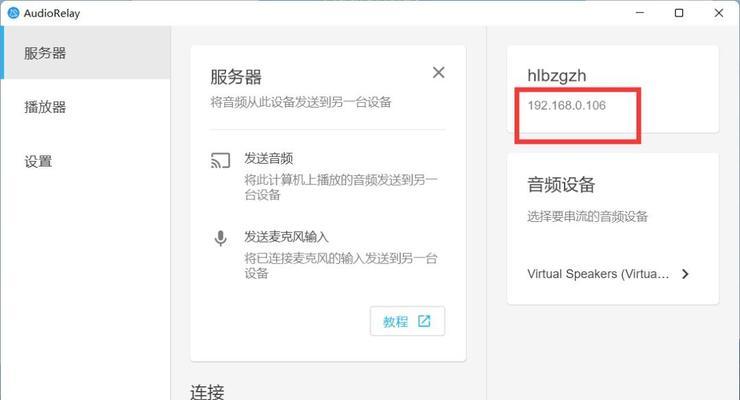Open the 教程 tutorial button
Viewport: 740px width, 400px height.
(x=407, y=321)
